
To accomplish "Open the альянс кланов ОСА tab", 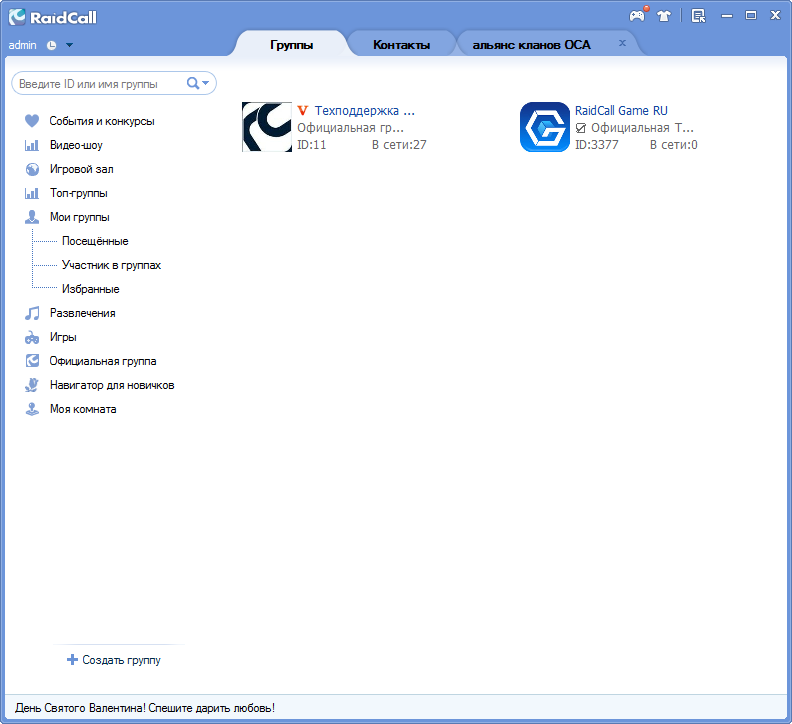I will click(531, 44).
